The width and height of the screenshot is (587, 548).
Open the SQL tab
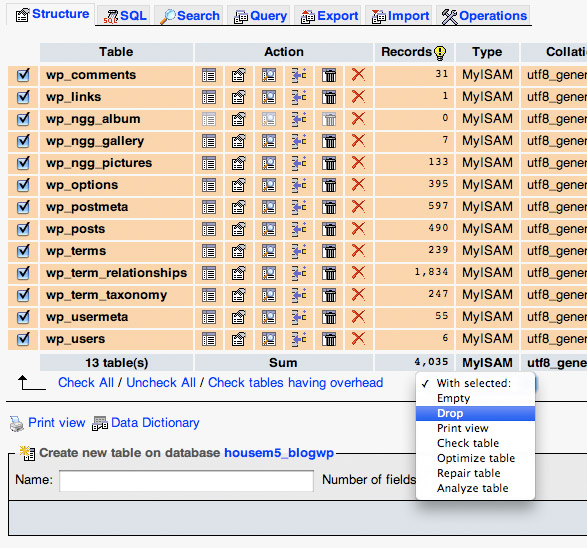[125, 16]
